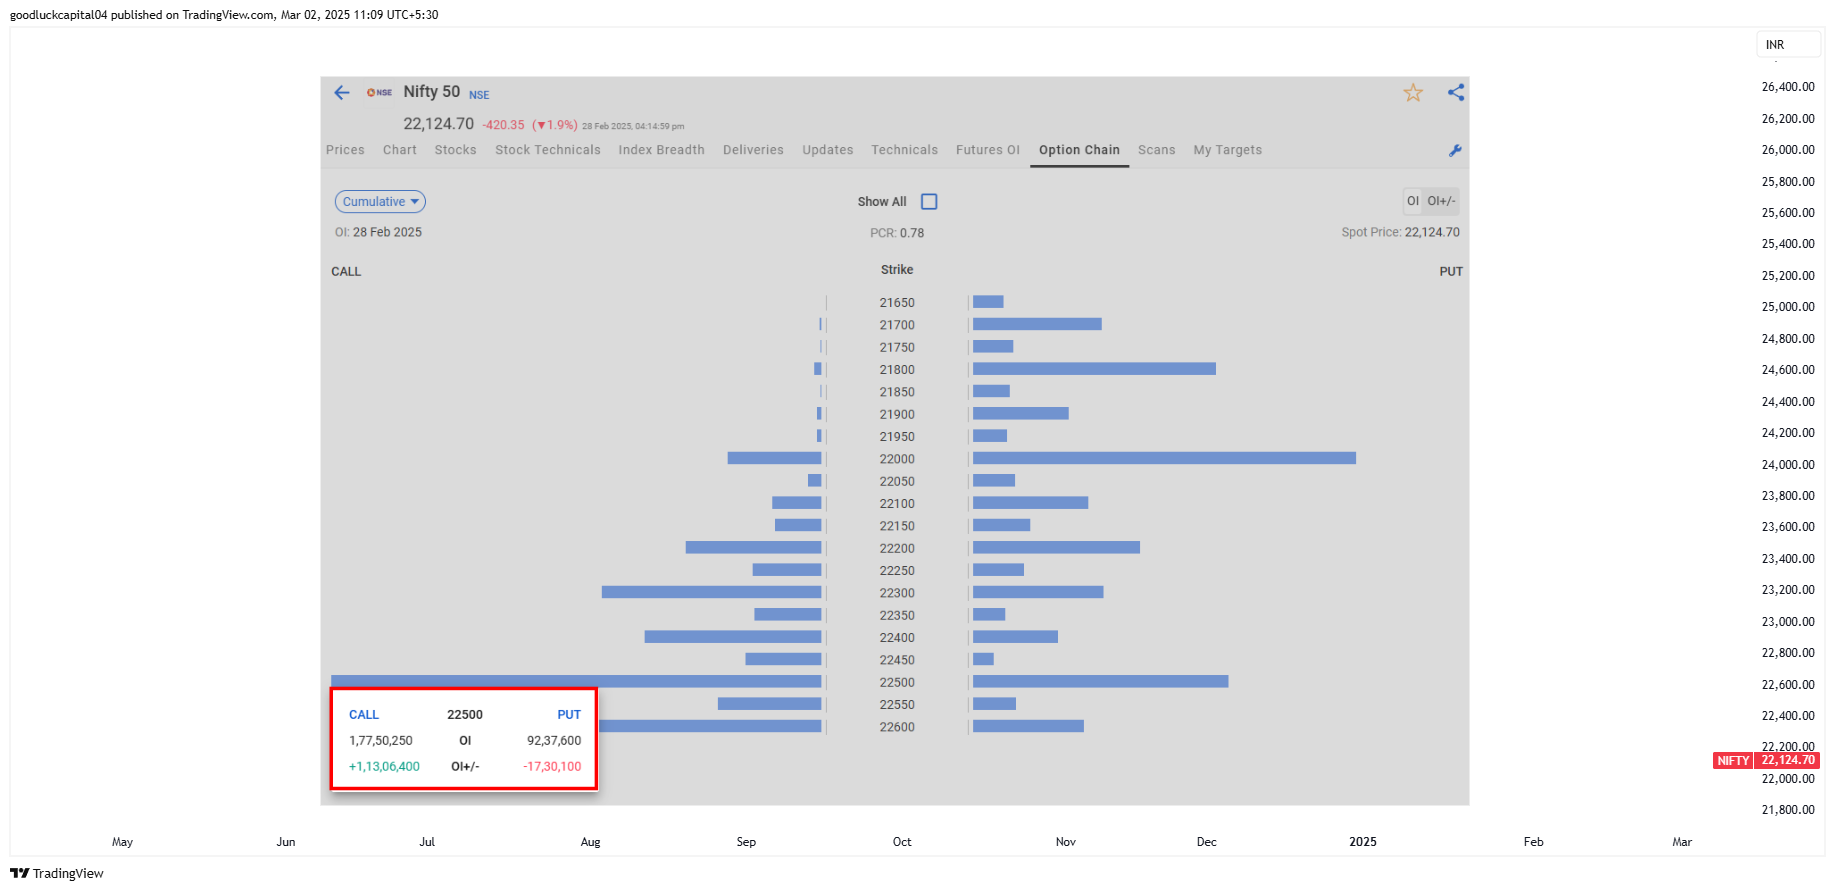This screenshot has width=1835, height=891.
Task: Click the OI: 28 Feb 2025 date
Action: [378, 232]
